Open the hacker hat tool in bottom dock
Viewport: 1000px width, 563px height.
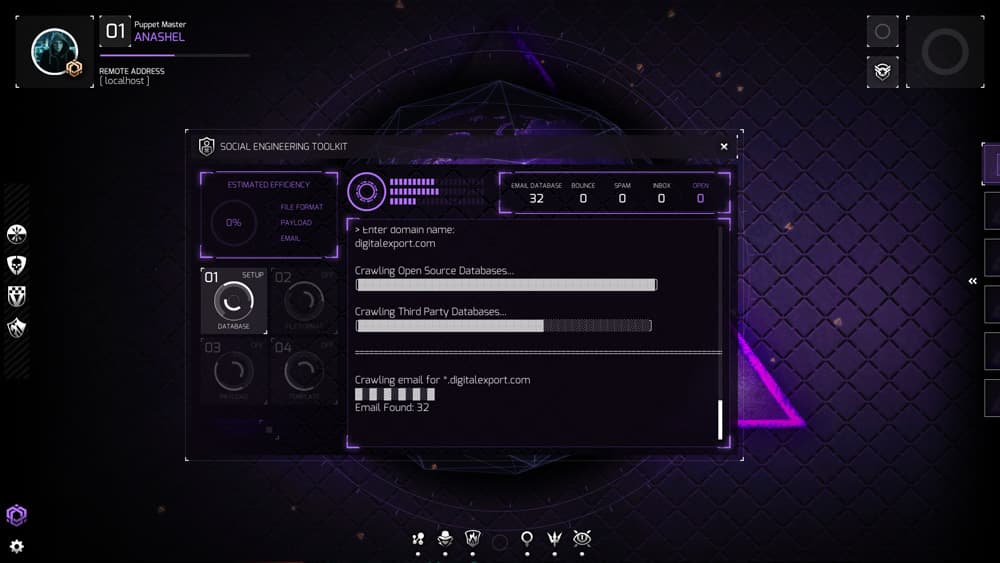point(445,539)
